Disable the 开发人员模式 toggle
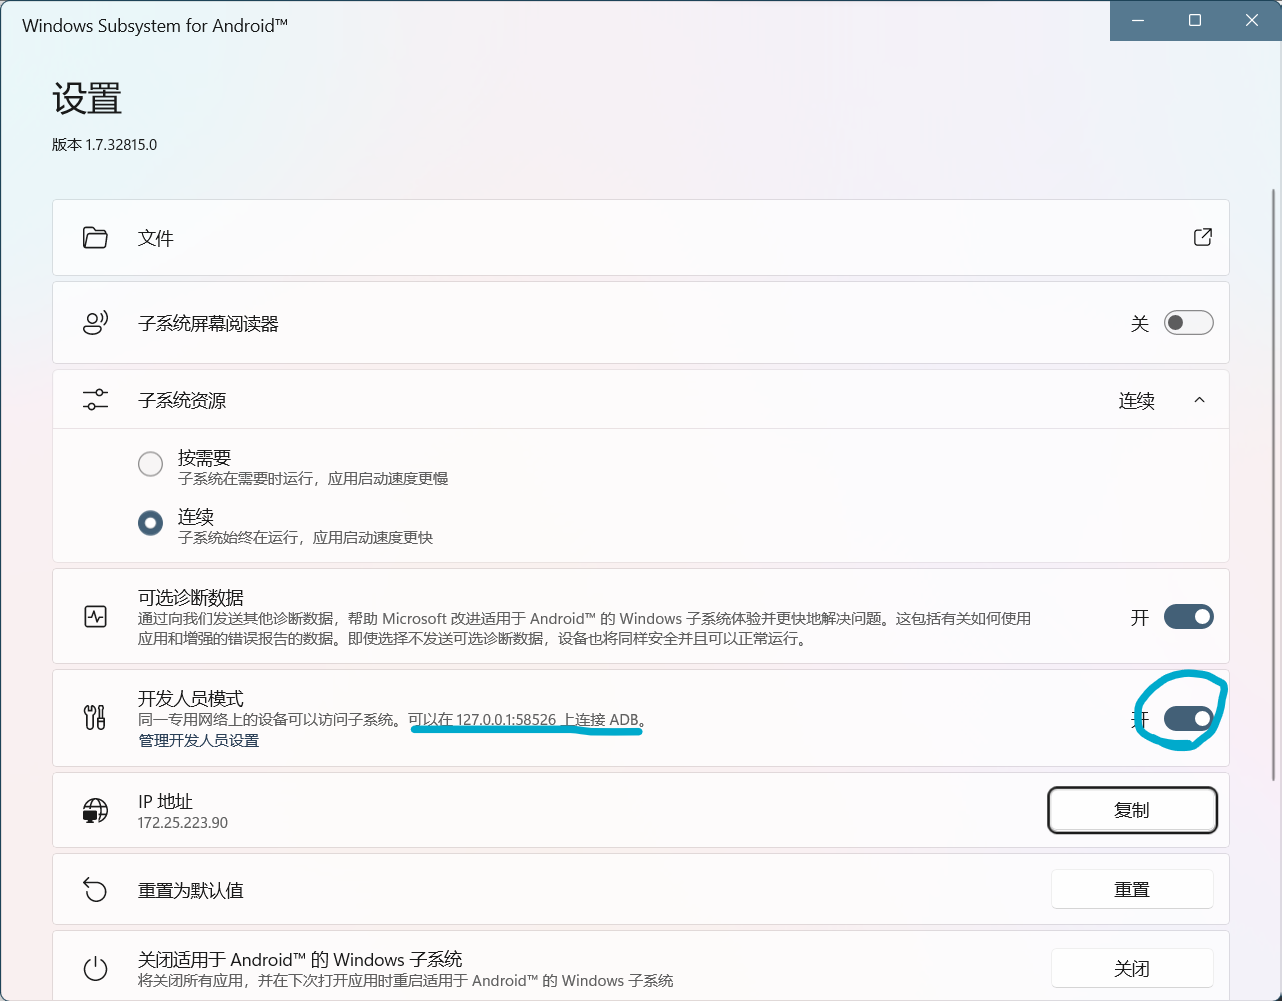Screen dimensions: 1282x1001 tap(1188, 718)
